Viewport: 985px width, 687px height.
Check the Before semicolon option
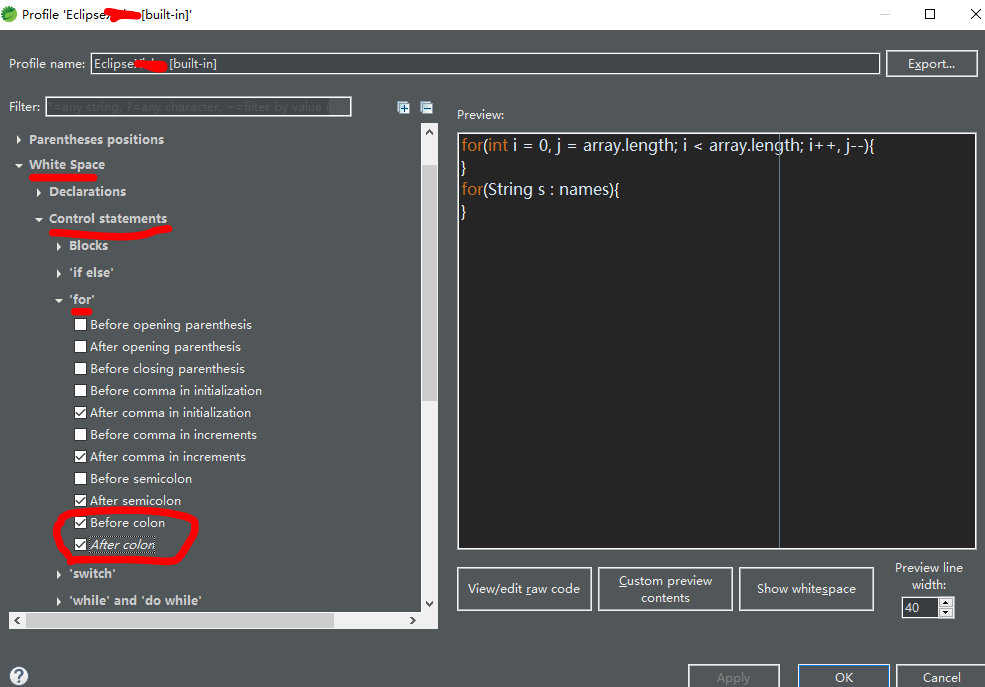coord(80,479)
